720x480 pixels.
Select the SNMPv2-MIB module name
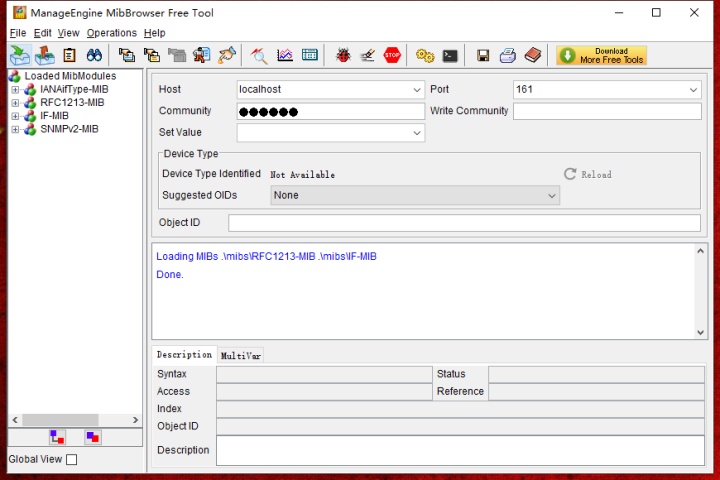pyautogui.click(x=69, y=129)
